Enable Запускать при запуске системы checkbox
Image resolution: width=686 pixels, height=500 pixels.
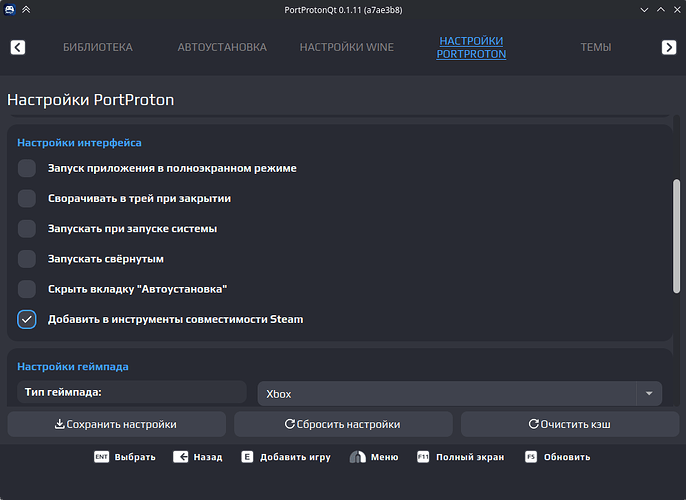[x=27, y=229]
